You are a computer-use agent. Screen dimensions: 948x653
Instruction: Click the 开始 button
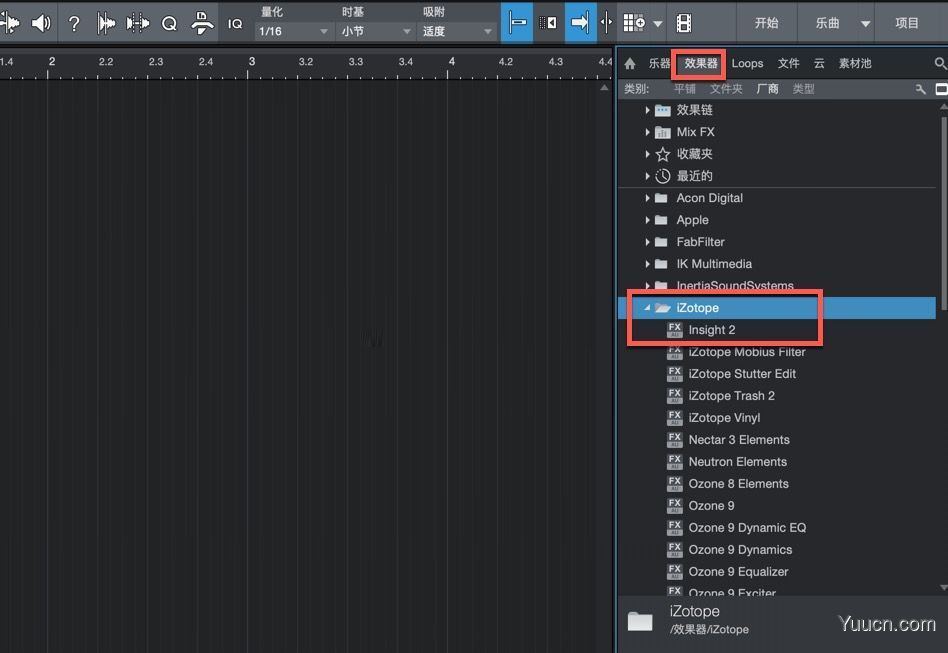coord(767,23)
